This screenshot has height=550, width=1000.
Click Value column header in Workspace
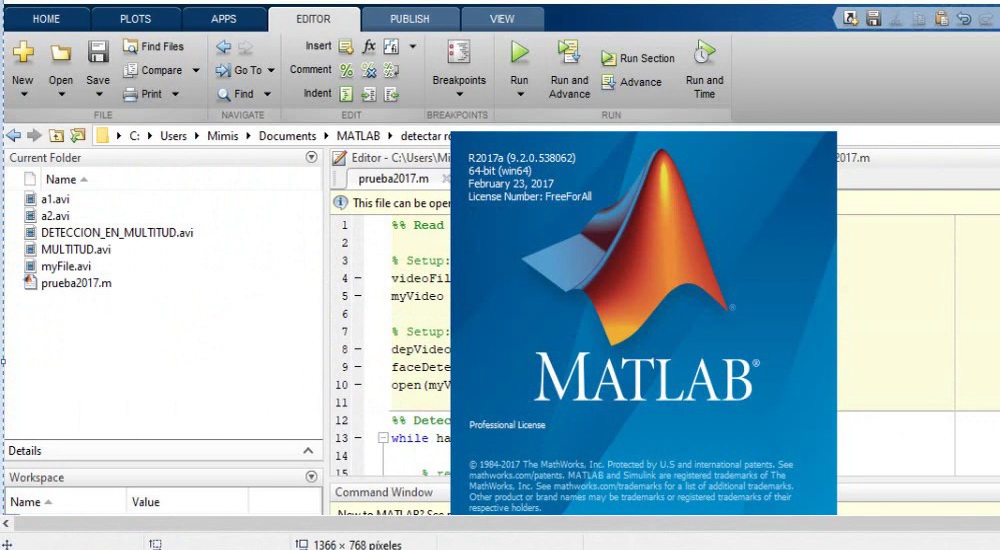point(145,502)
